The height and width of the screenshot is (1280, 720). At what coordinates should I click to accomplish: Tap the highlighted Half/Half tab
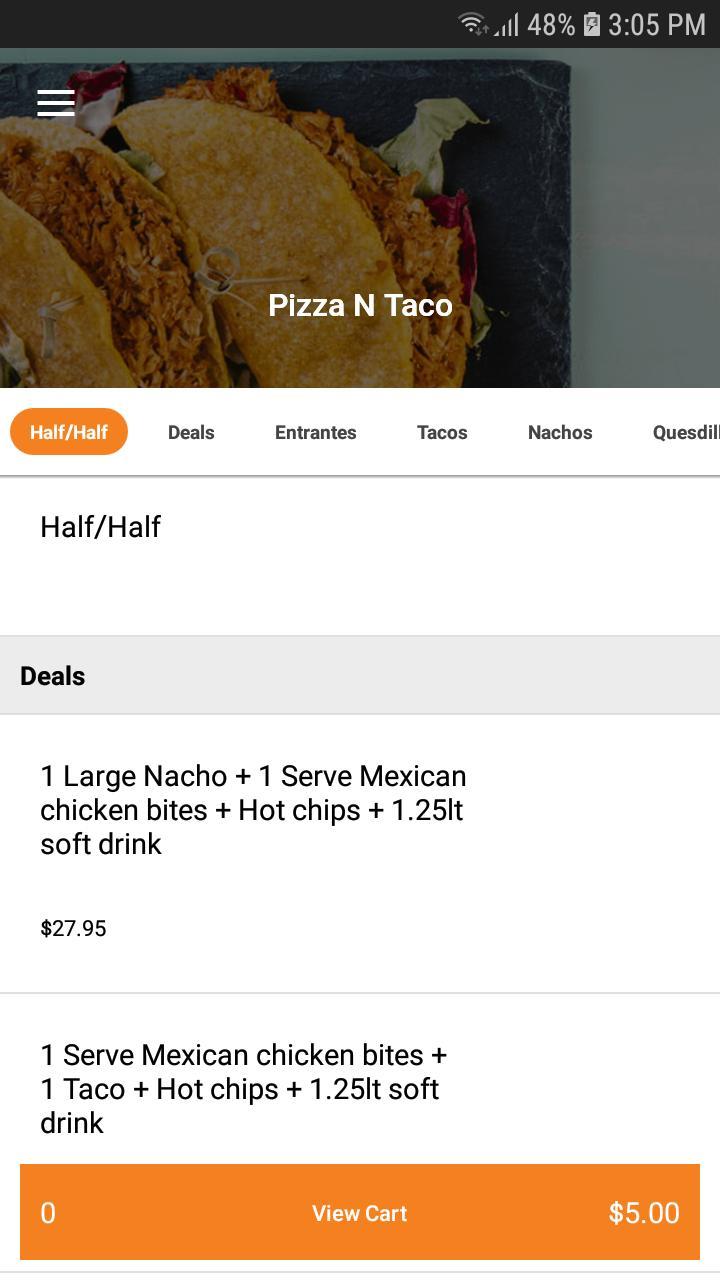pos(68,432)
